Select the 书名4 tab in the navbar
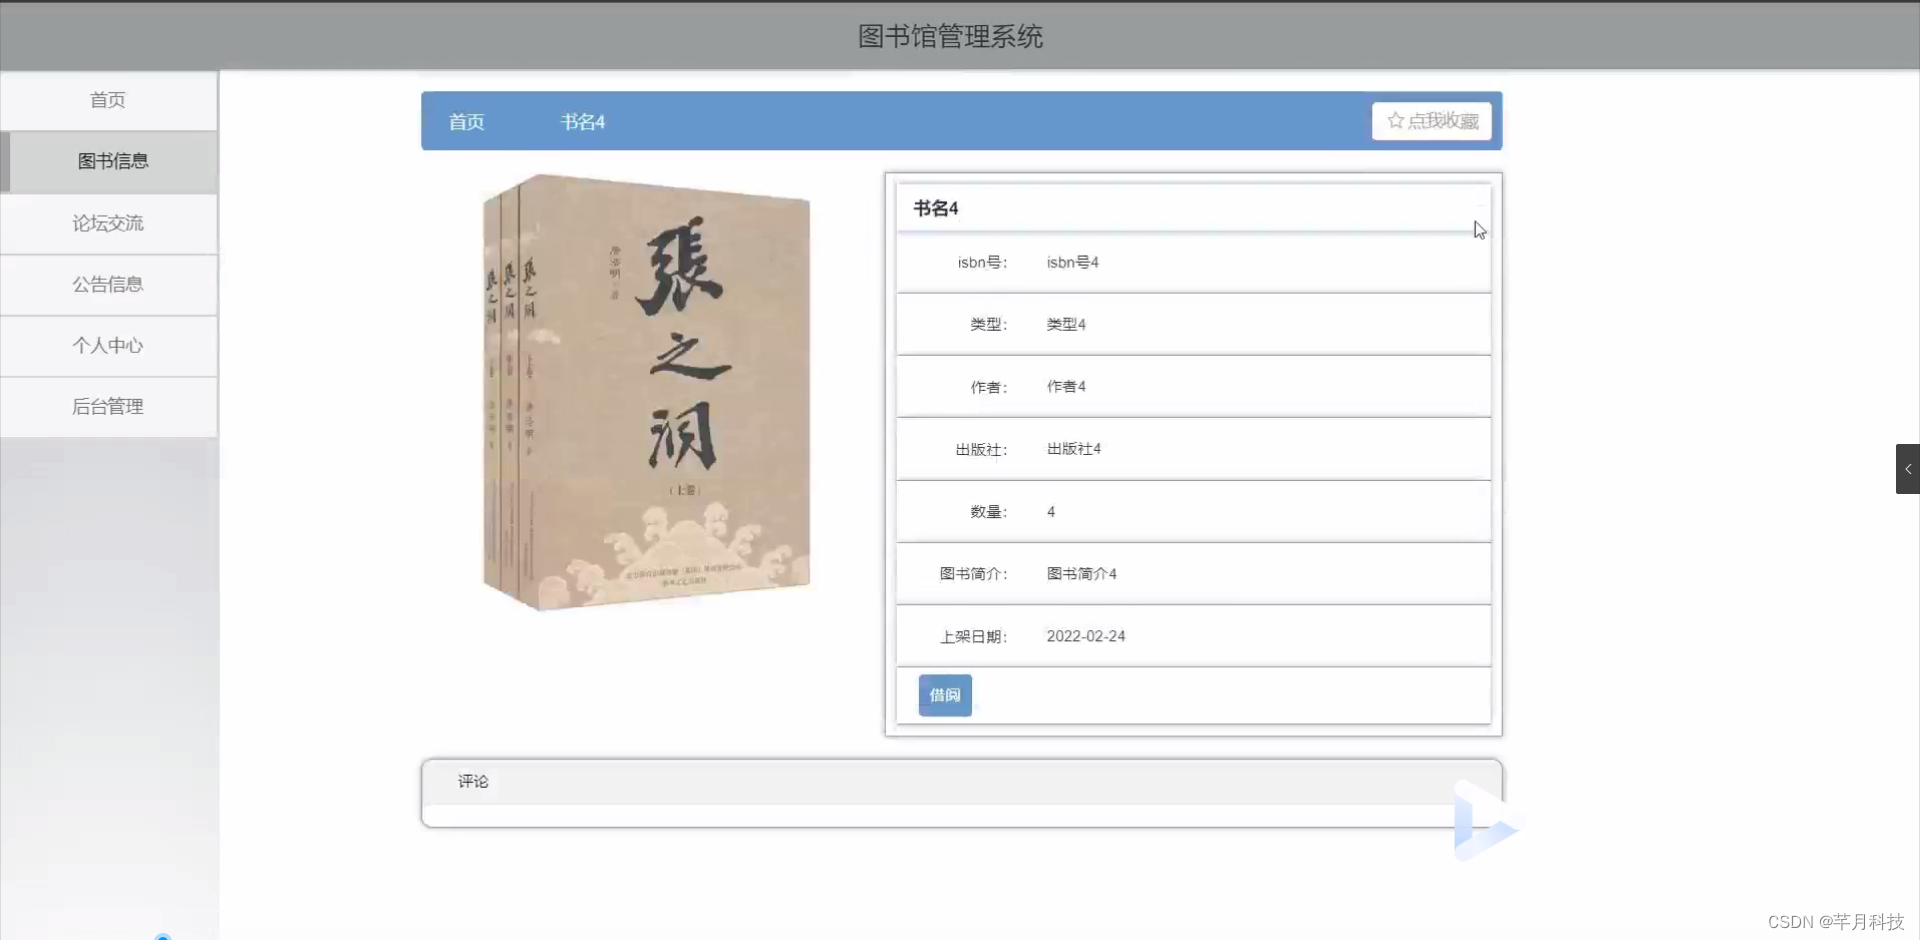Screen dimensions: 1920x940 [583, 121]
